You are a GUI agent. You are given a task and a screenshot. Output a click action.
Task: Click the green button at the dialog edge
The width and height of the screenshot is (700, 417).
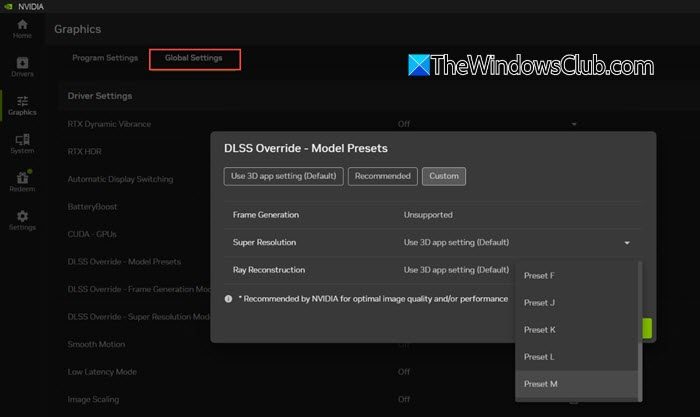click(x=647, y=329)
